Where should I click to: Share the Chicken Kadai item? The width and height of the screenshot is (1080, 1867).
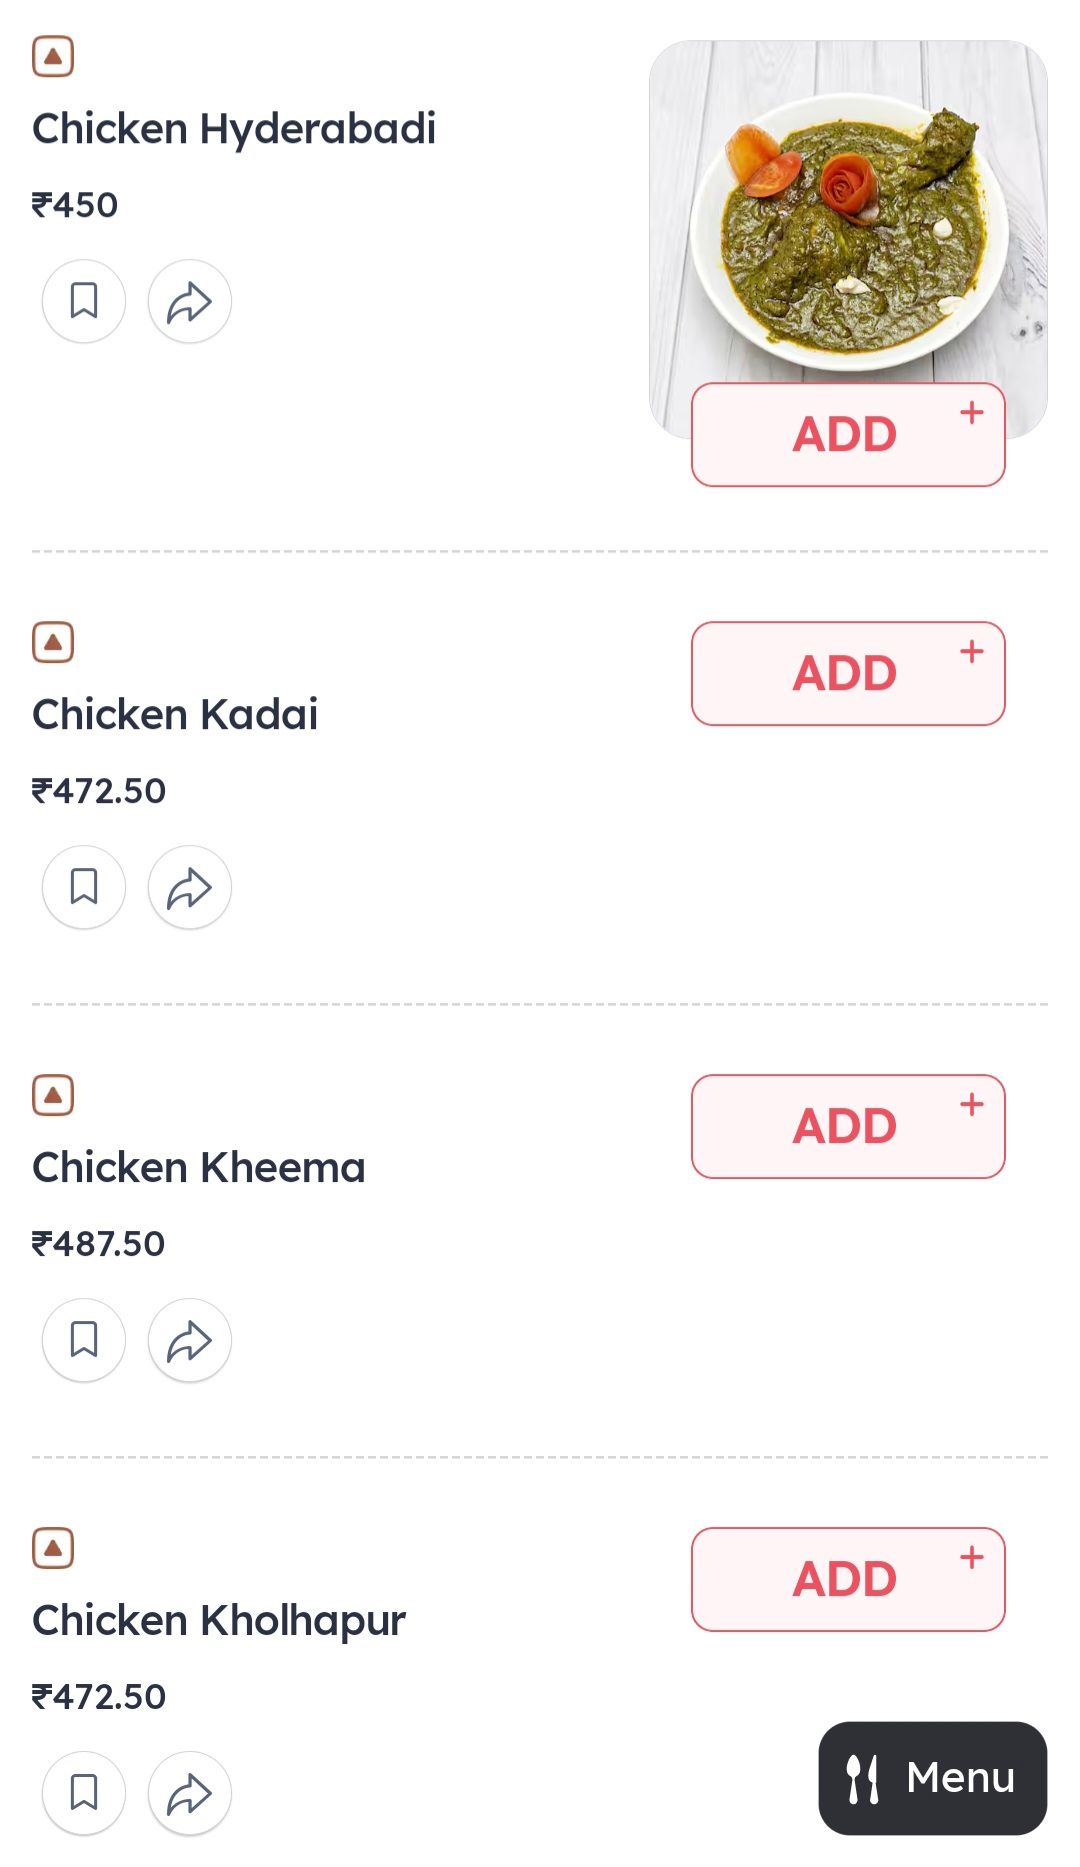(190, 887)
